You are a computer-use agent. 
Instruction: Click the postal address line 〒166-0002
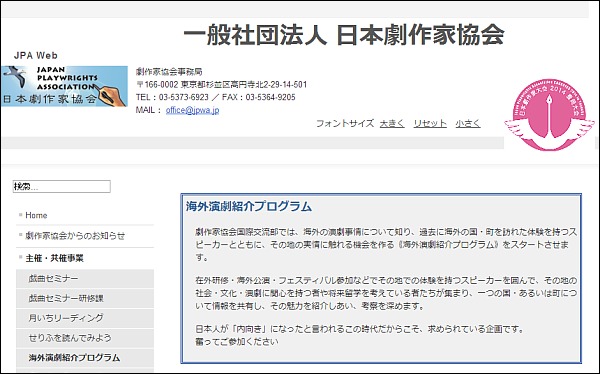point(222,85)
